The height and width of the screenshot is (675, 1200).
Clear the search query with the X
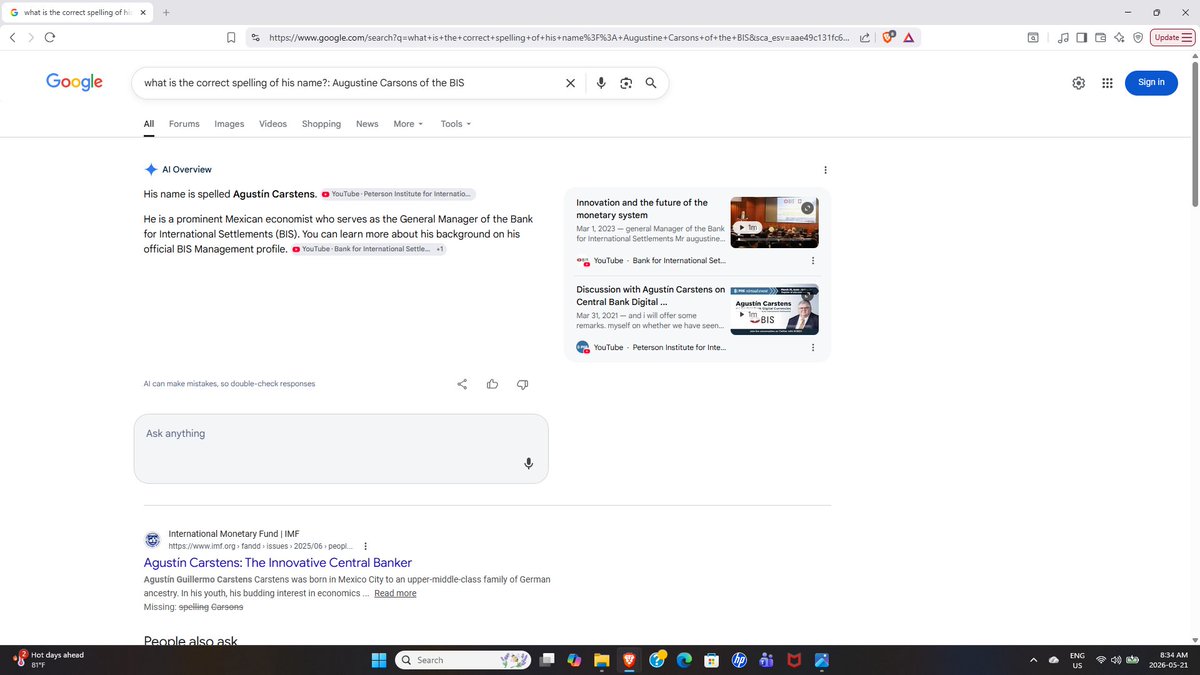pos(570,83)
